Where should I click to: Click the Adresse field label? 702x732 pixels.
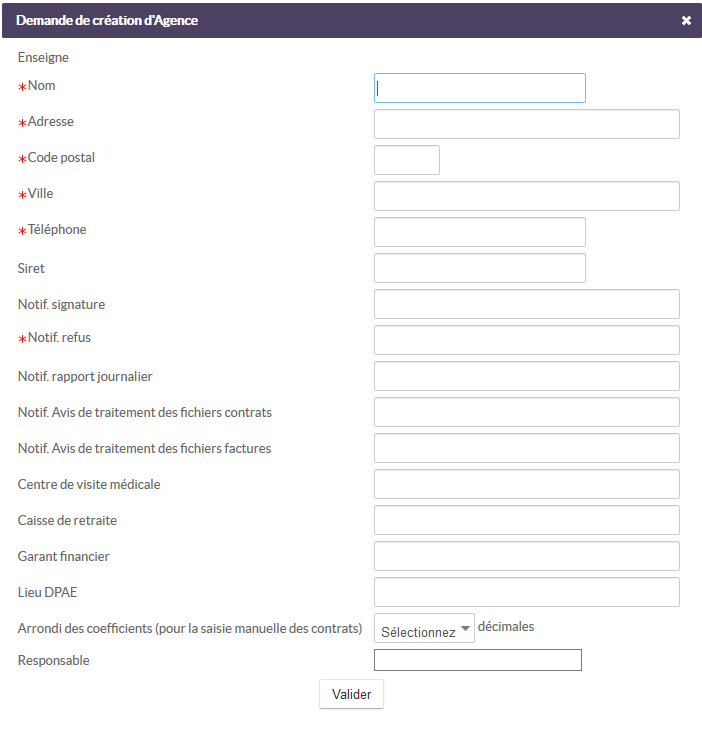50,121
